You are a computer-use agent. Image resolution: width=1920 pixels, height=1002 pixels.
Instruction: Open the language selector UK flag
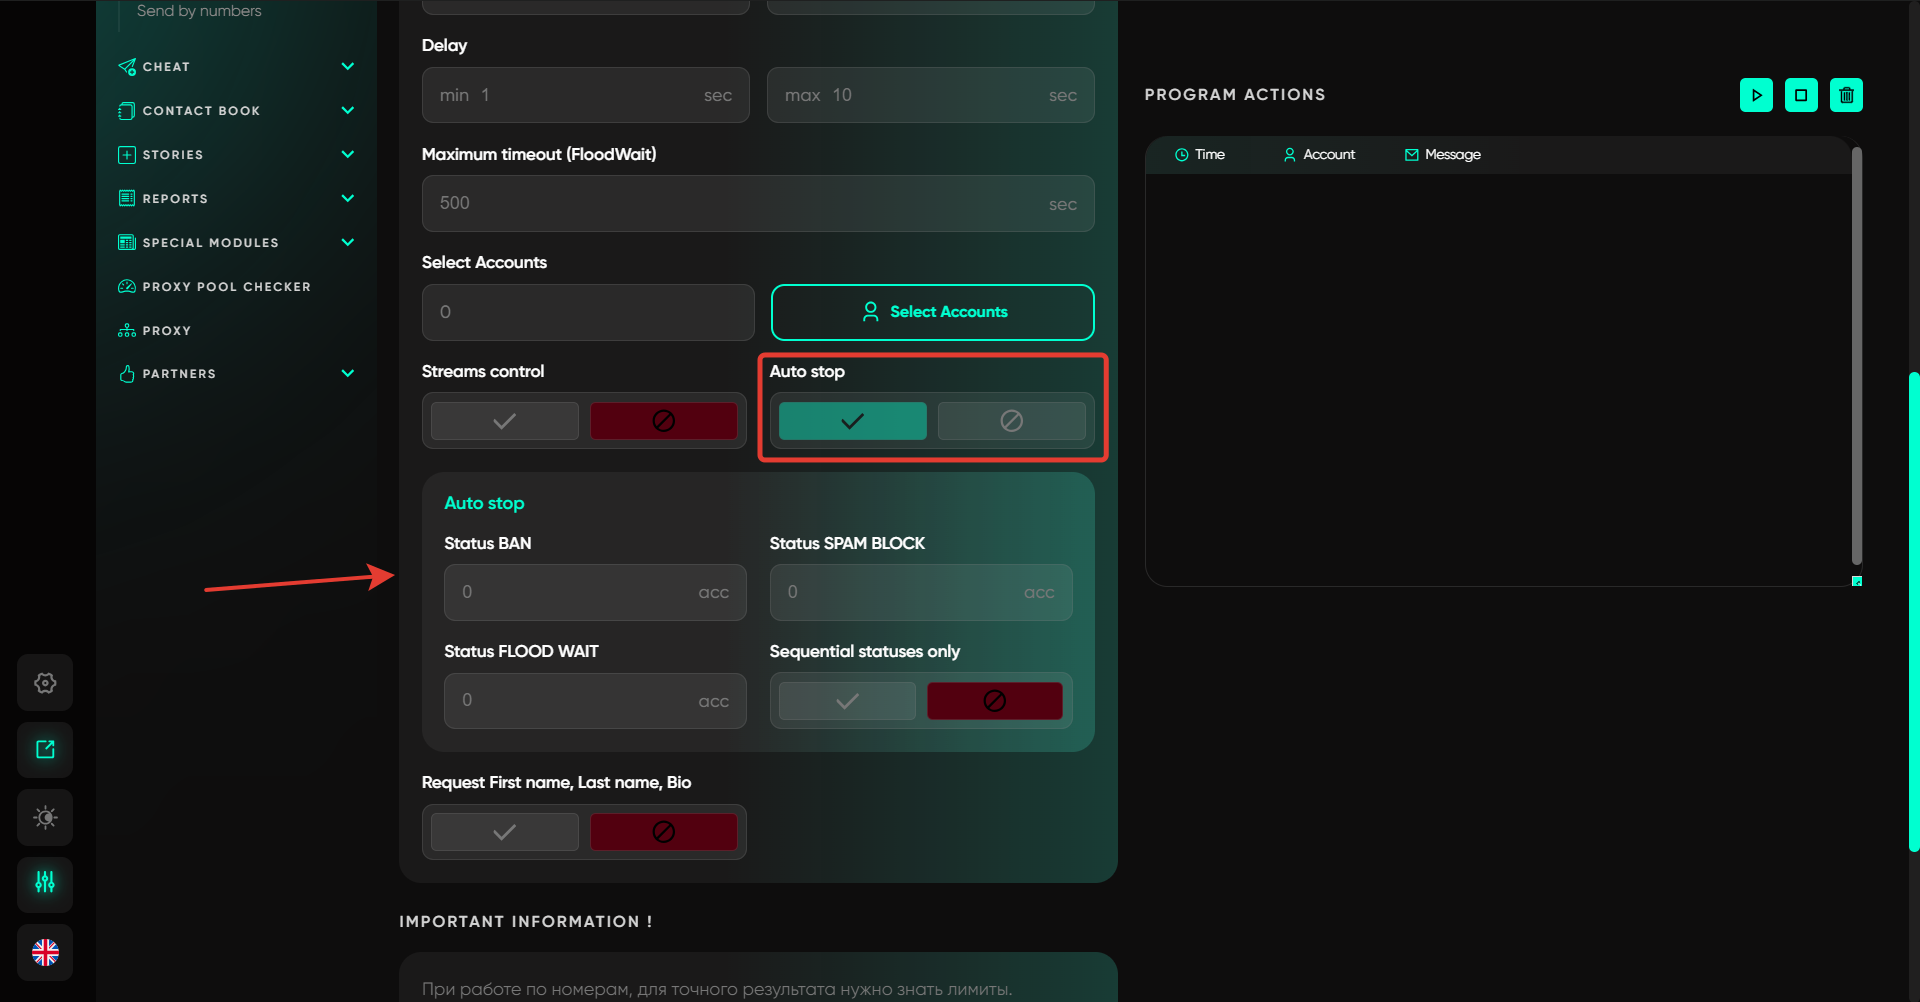click(x=45, y=952)
